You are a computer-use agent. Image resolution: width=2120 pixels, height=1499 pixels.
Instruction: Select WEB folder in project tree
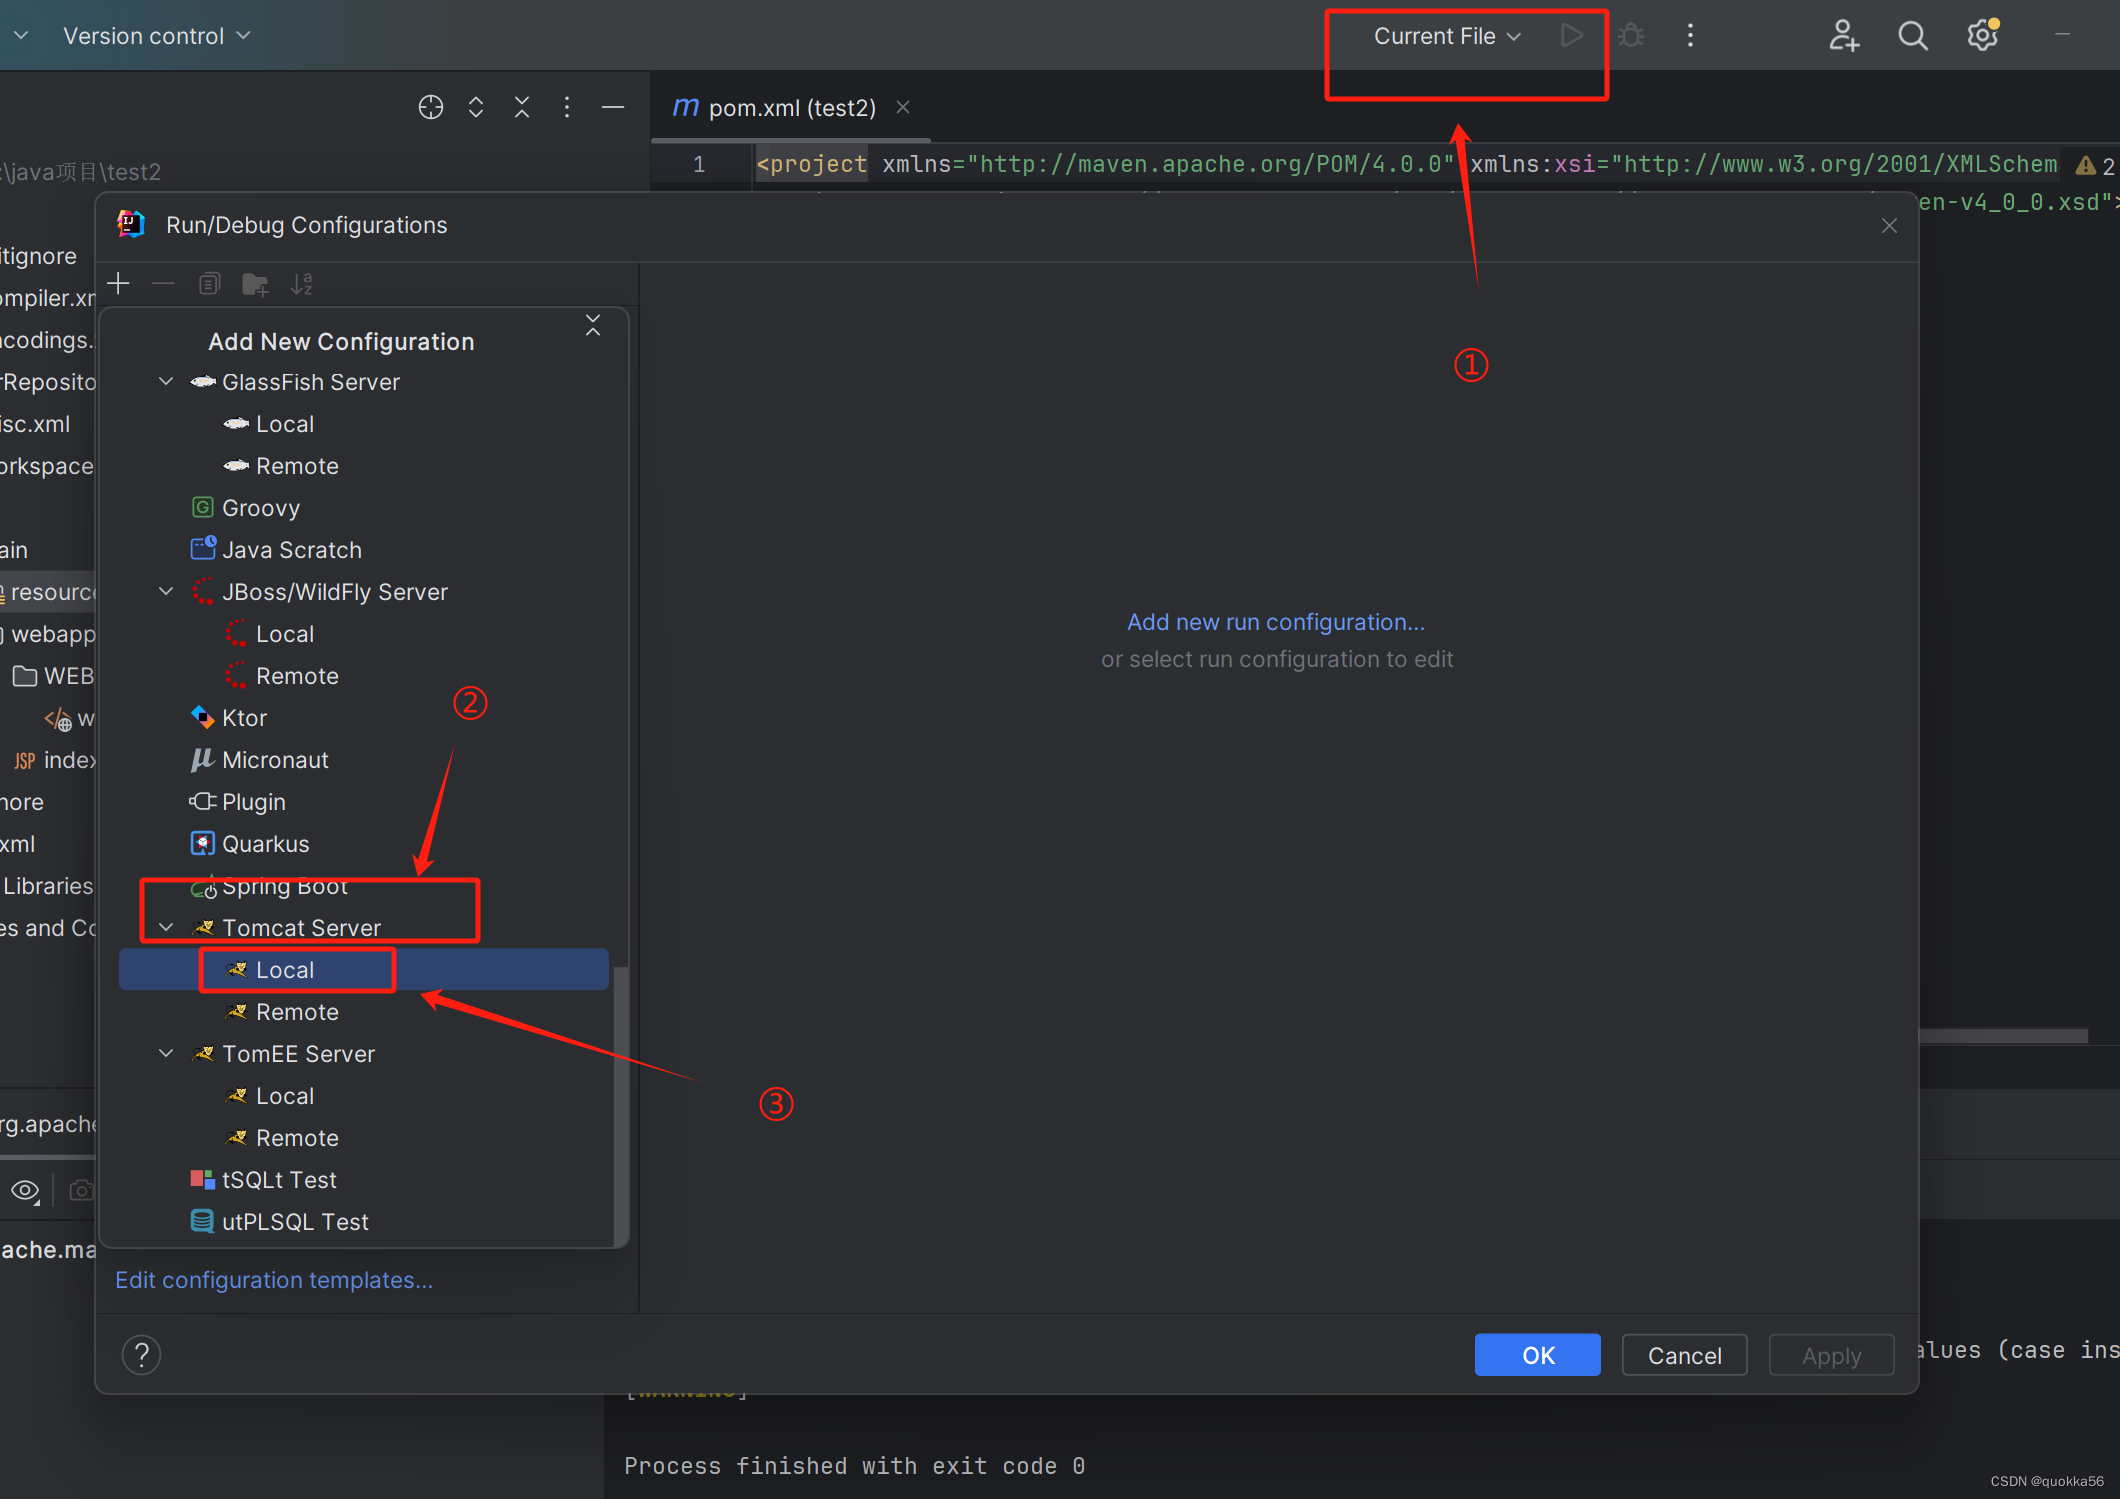click(x=54, y=676)
